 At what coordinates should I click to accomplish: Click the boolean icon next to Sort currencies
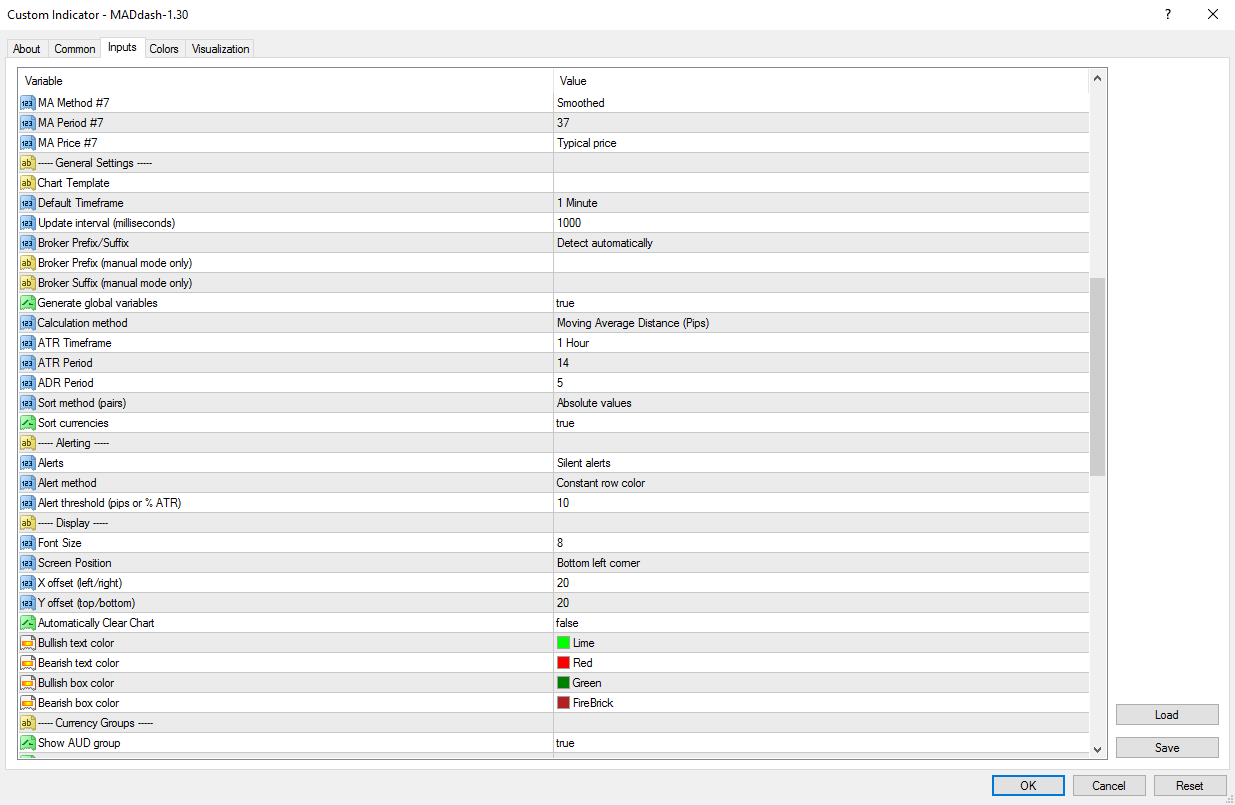(27, 423)
